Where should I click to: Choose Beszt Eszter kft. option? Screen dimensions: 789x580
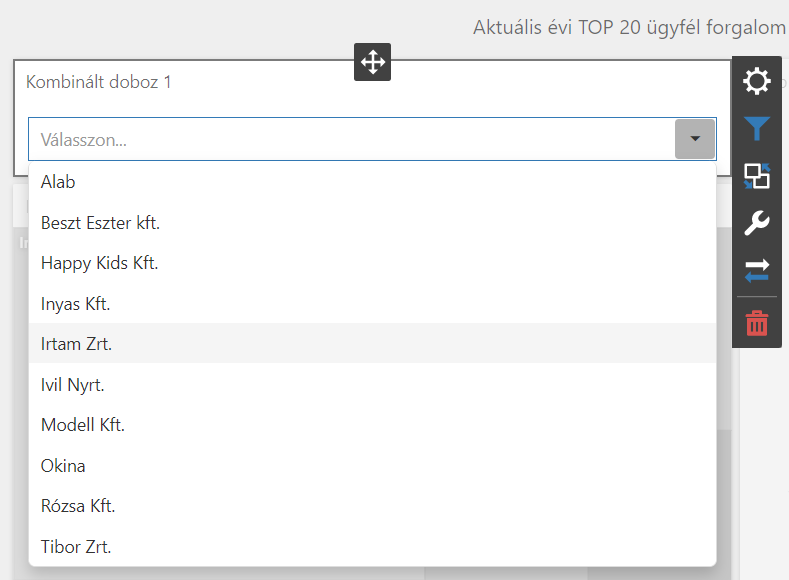(x=100, y=223)
